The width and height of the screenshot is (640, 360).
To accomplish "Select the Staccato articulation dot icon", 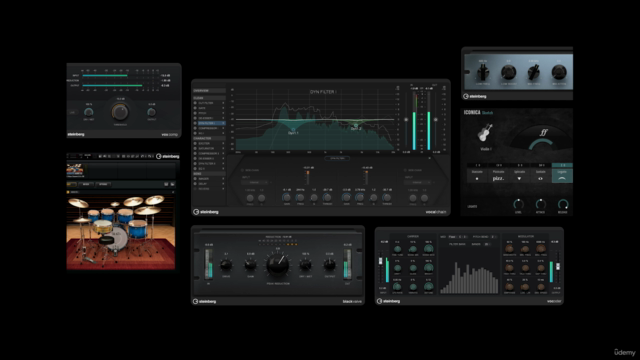I will pyautogui.click(x=477, y=178).
